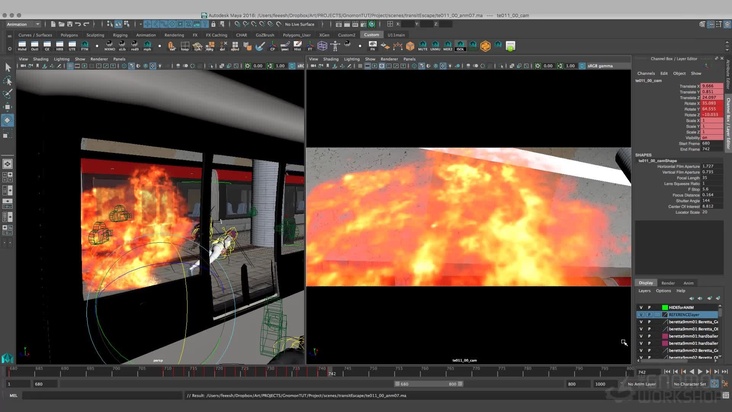Switch to the Rigging shelf tab

click(121, 34)
